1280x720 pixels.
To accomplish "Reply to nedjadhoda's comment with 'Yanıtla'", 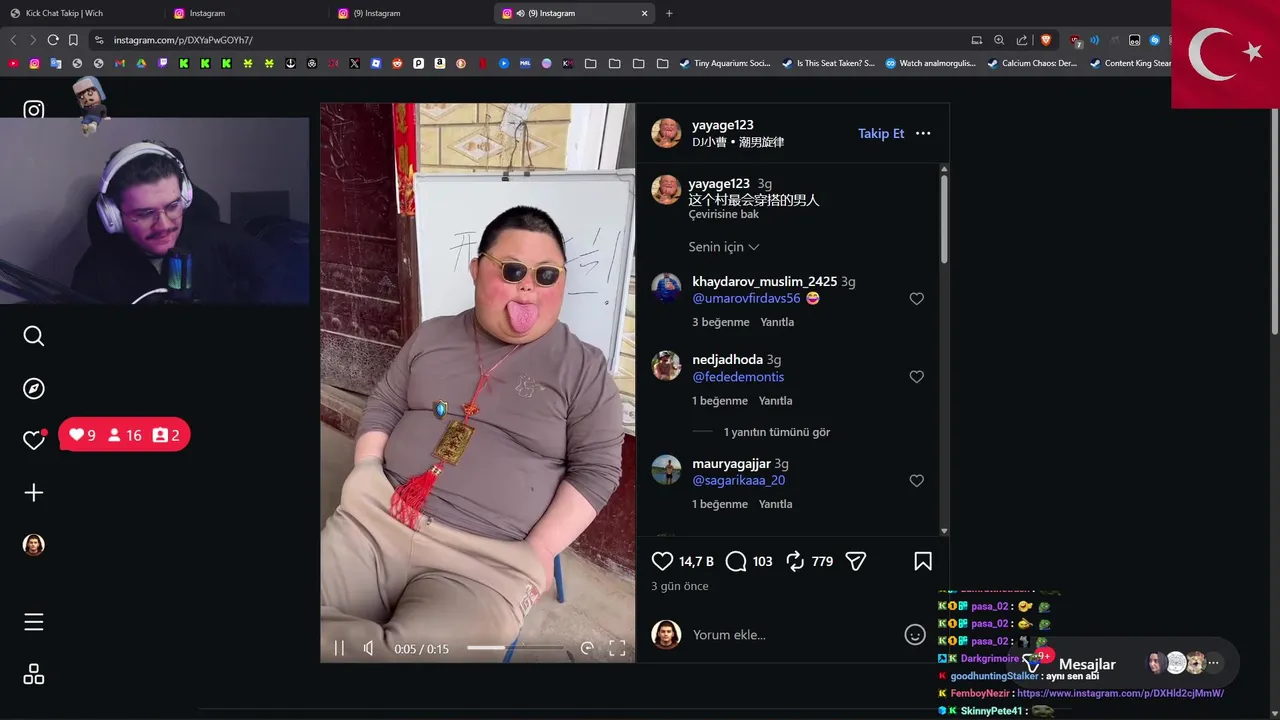I will tap(775, 401).
